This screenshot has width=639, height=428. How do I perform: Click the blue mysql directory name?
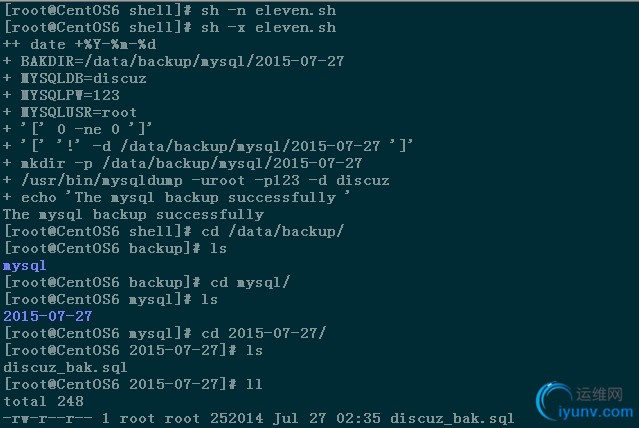pos(25,265)
